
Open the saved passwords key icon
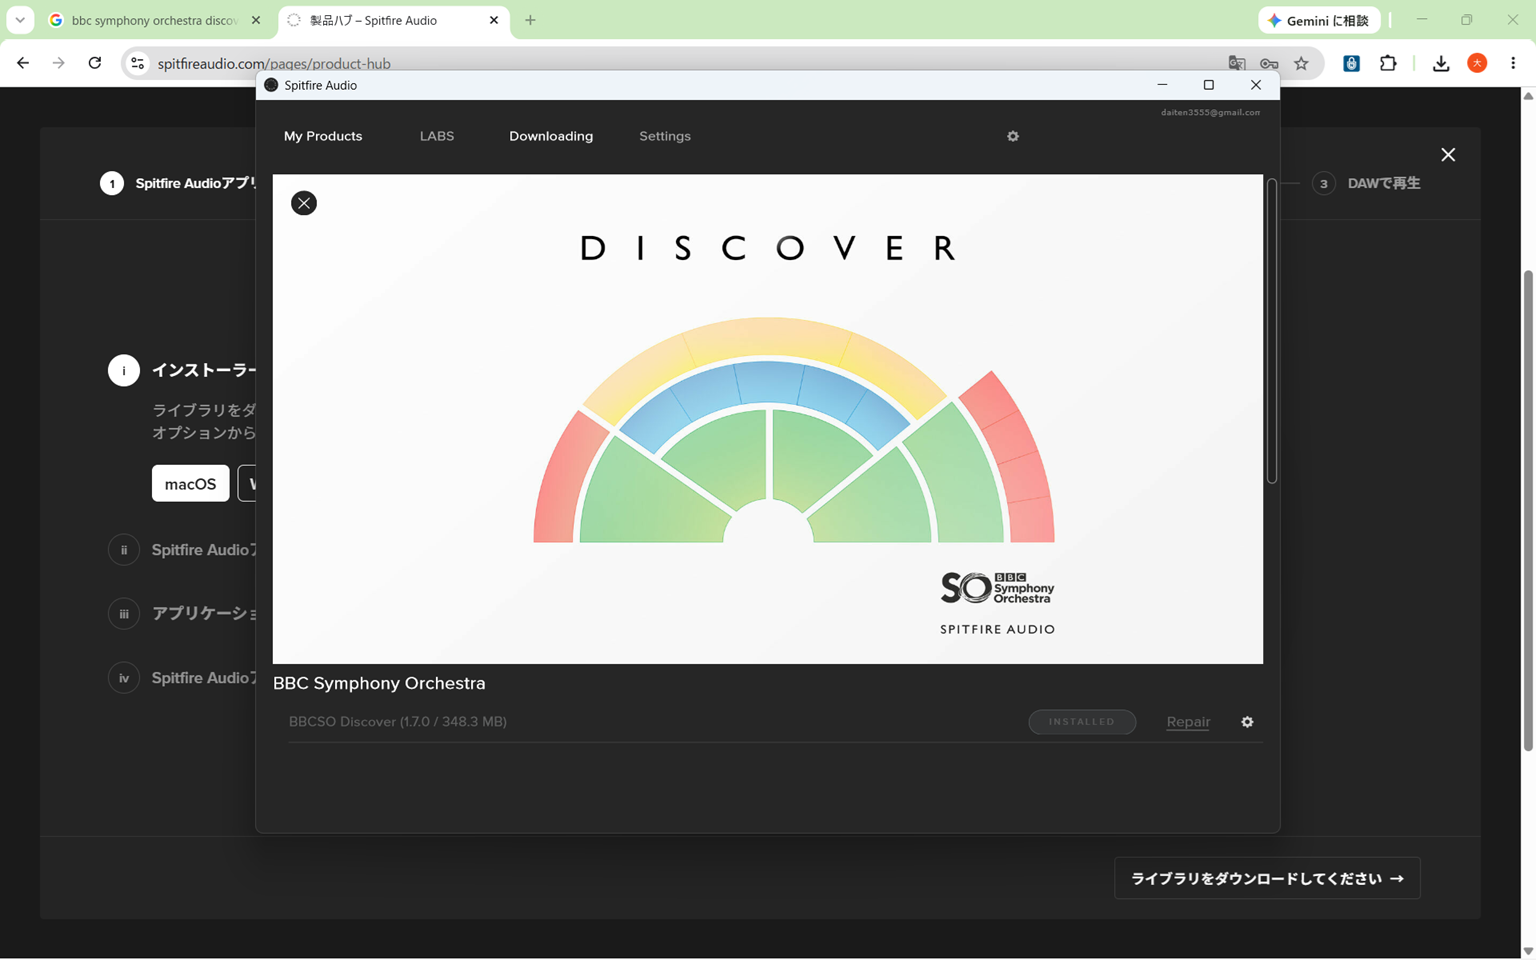[1269, 63]
